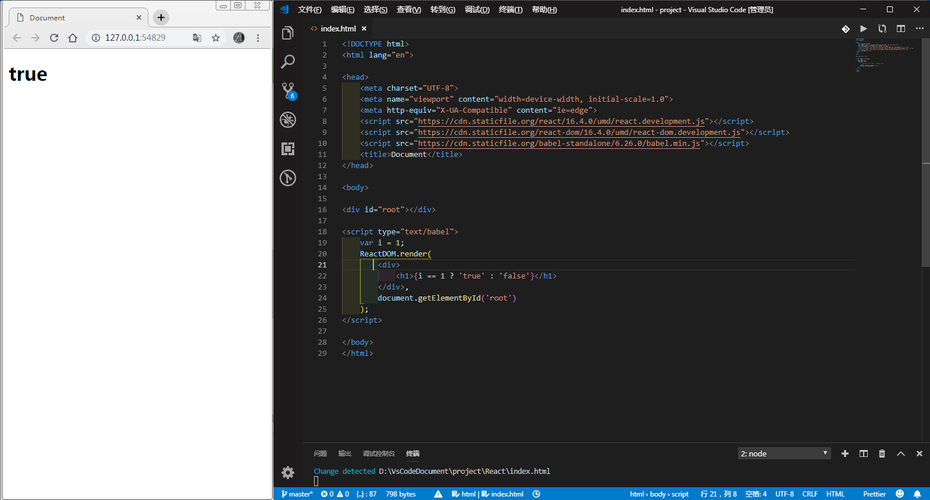This screenshot has height=500, width=930.
Task: Open the 选择(S) menu
Action: pyautogui.click(x=375, y=9)
